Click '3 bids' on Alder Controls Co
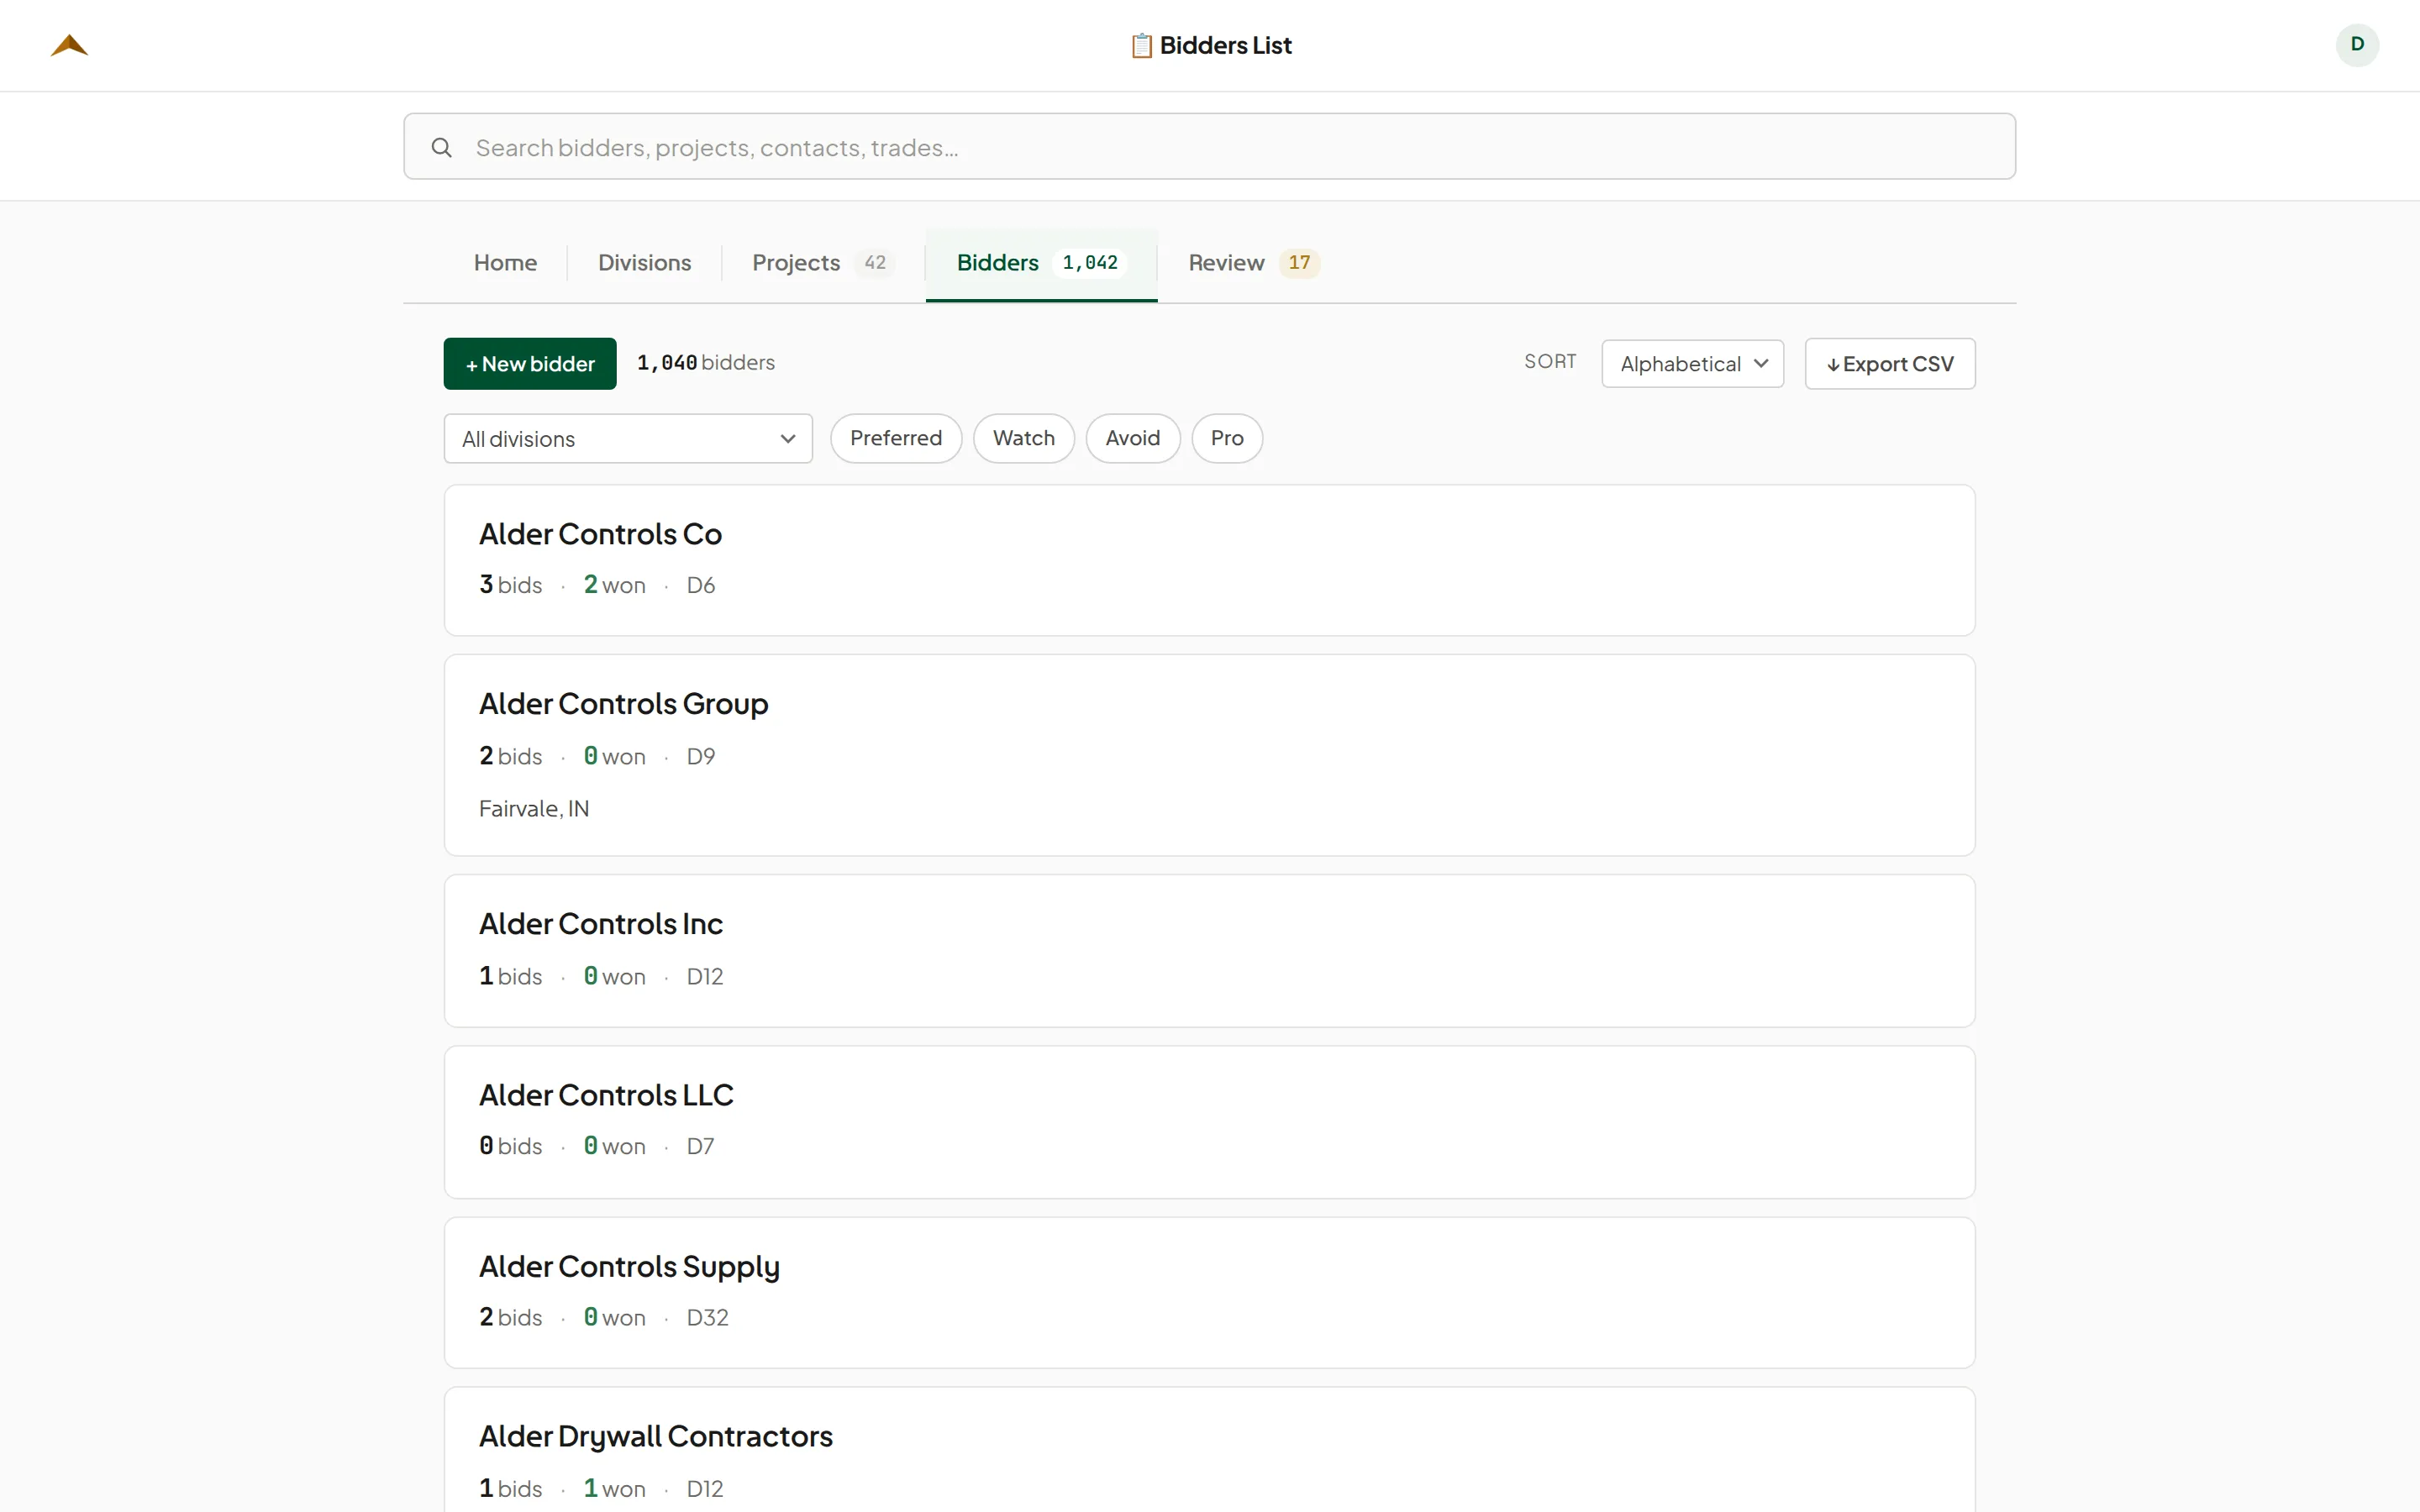Image resolution: width=2420 pixels, height=1512 pixels. 510,585
